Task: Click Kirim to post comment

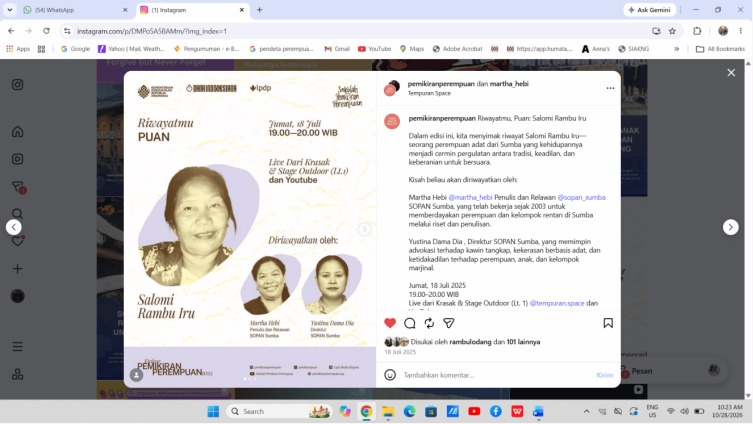Action: point(604,375)
